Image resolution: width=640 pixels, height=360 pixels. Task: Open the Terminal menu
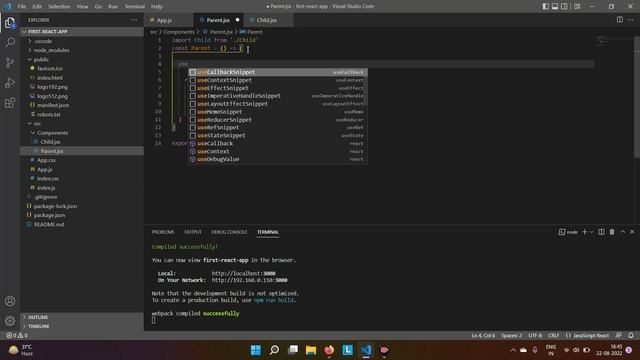(134, 6)
